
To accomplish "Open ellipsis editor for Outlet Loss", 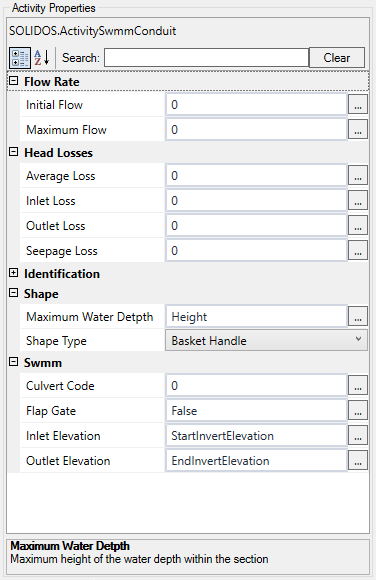I will click(358, 226).
